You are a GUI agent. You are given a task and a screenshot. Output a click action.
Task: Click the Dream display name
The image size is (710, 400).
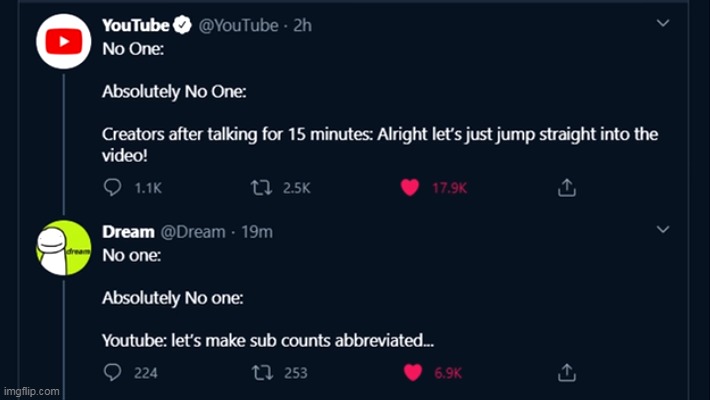point(128,232)
